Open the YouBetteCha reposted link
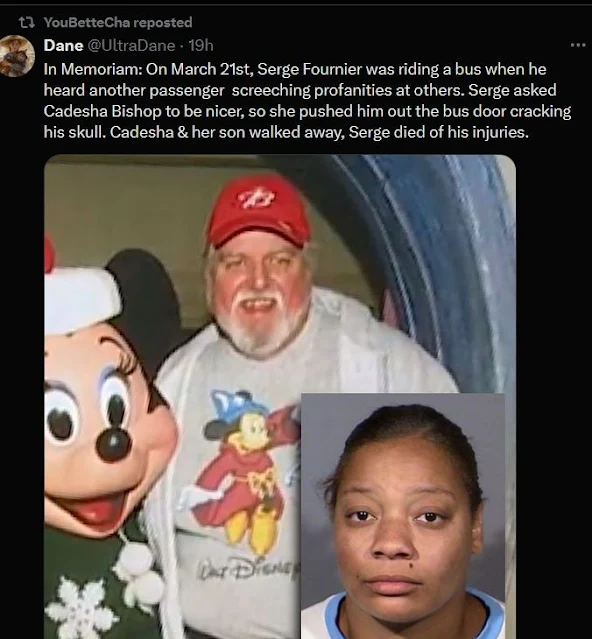This screenshot has width=592, height=639. tap(118, 22)
